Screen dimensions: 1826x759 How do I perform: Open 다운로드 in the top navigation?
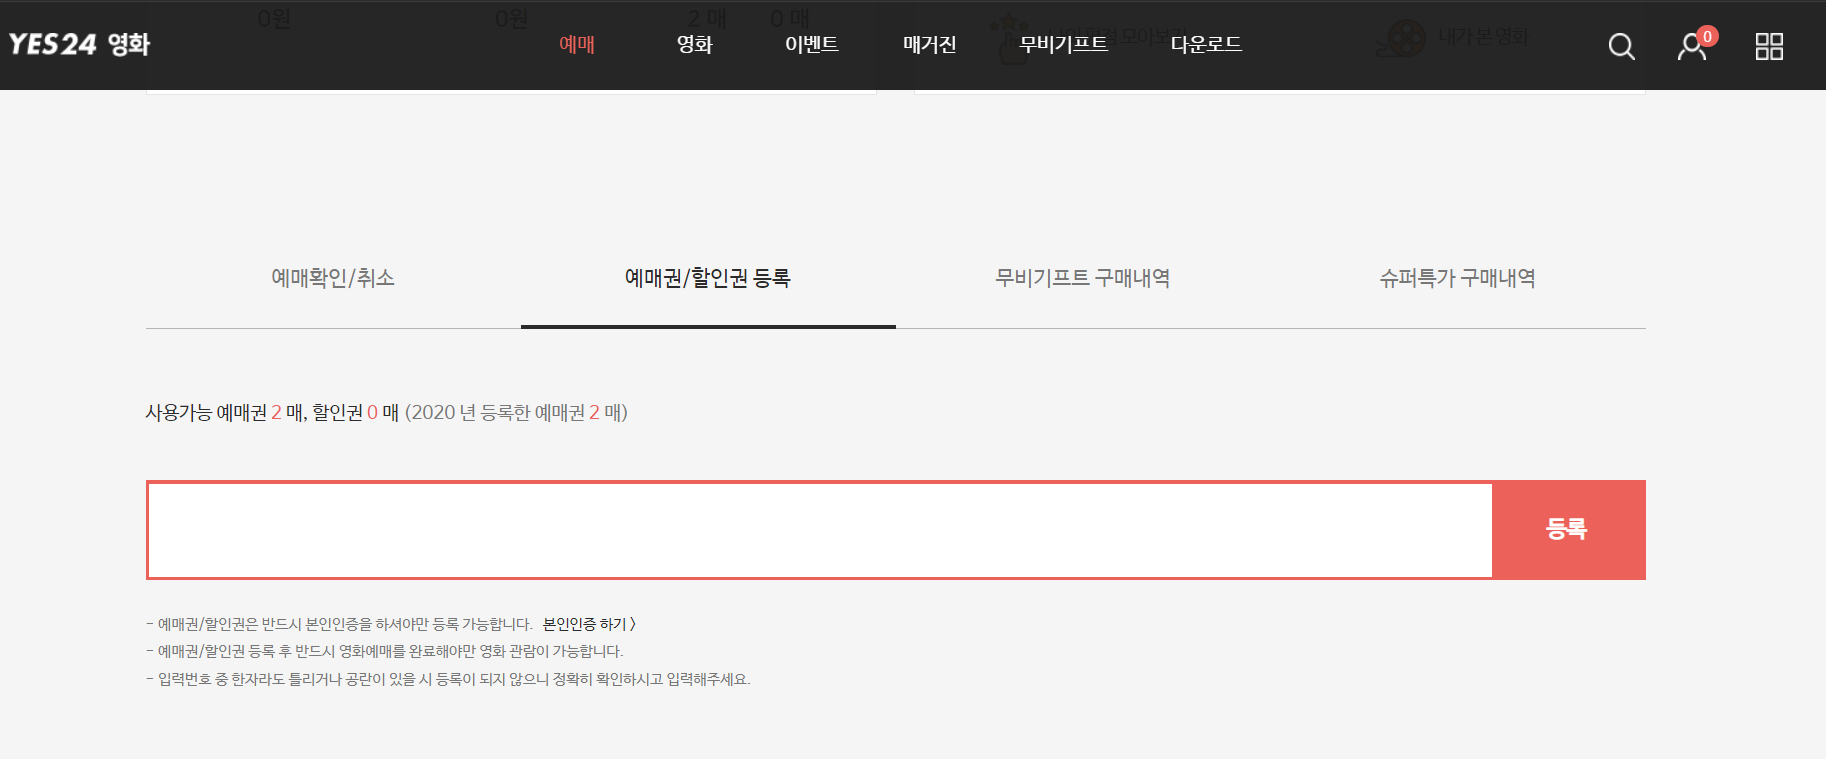(x=1206, y=44)
